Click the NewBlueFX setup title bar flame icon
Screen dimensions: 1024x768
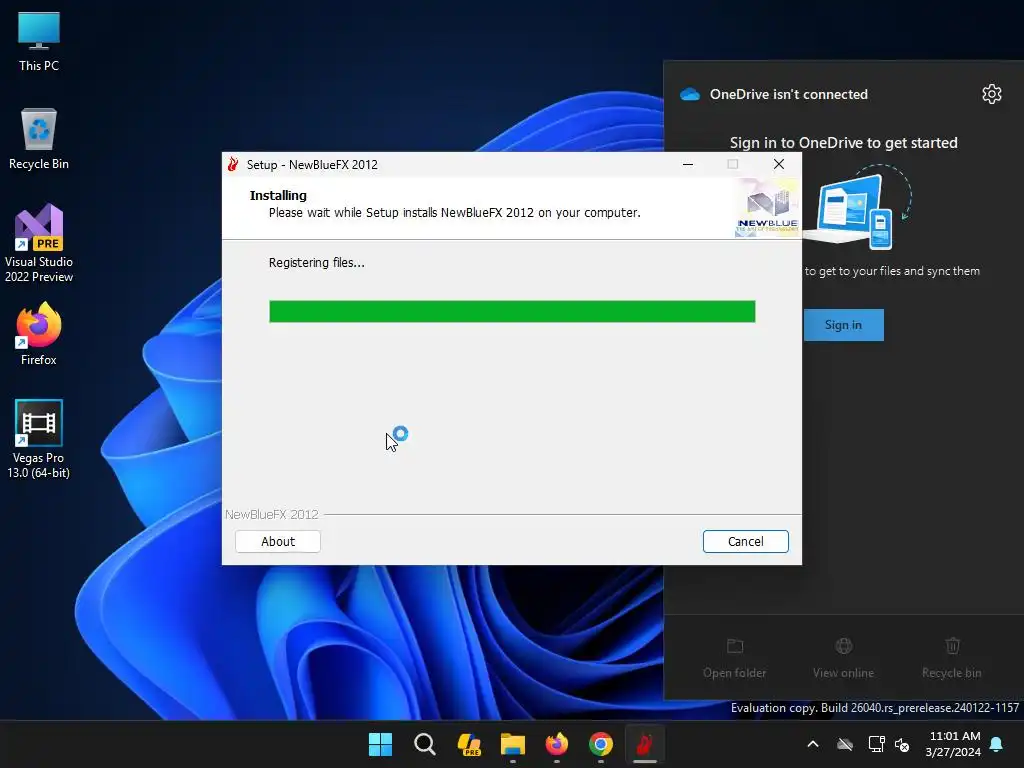232,164
